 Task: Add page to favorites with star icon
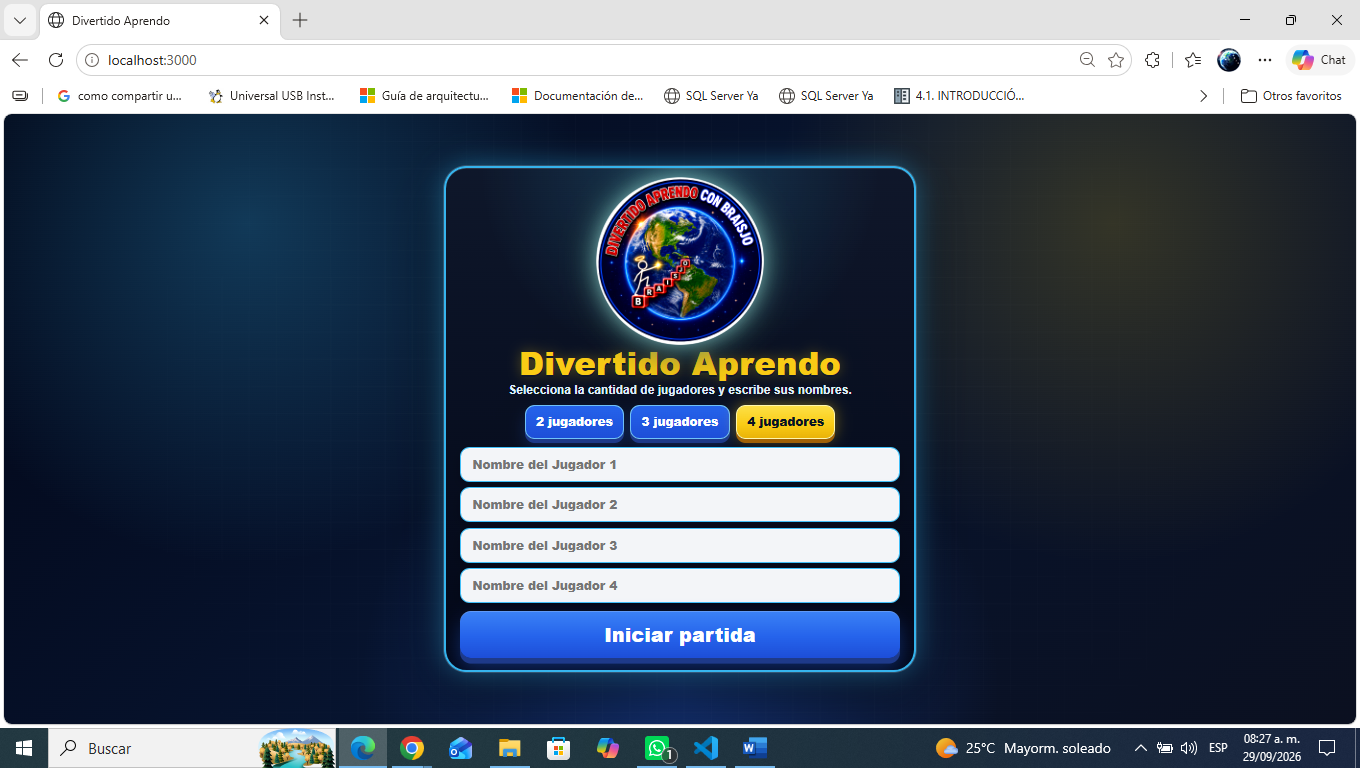[1116, 60]
